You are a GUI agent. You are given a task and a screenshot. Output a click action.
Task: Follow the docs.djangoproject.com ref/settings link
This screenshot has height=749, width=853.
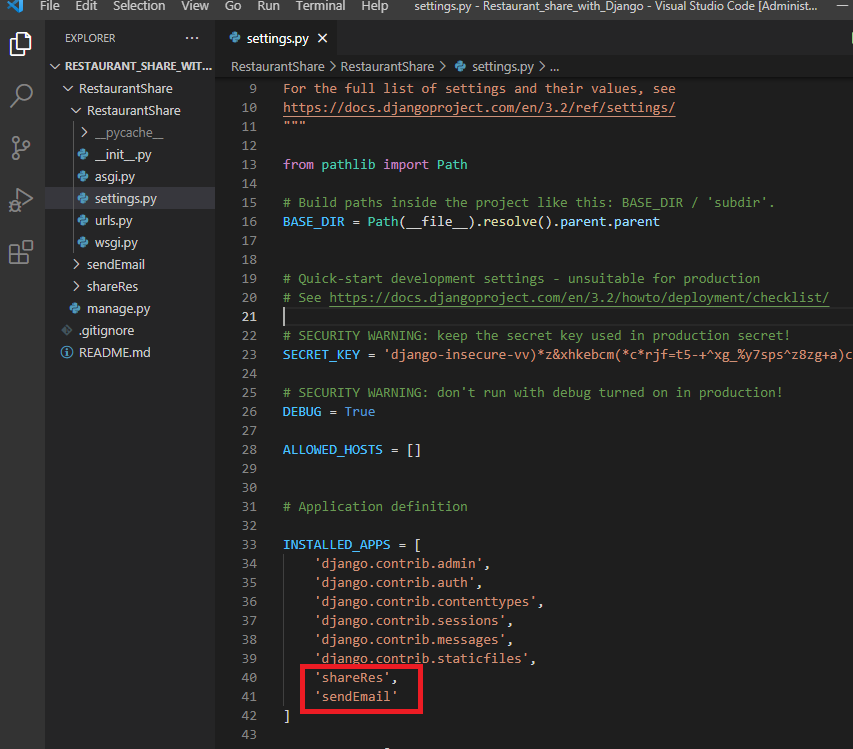pyautogui.click(x=479, y=108)
